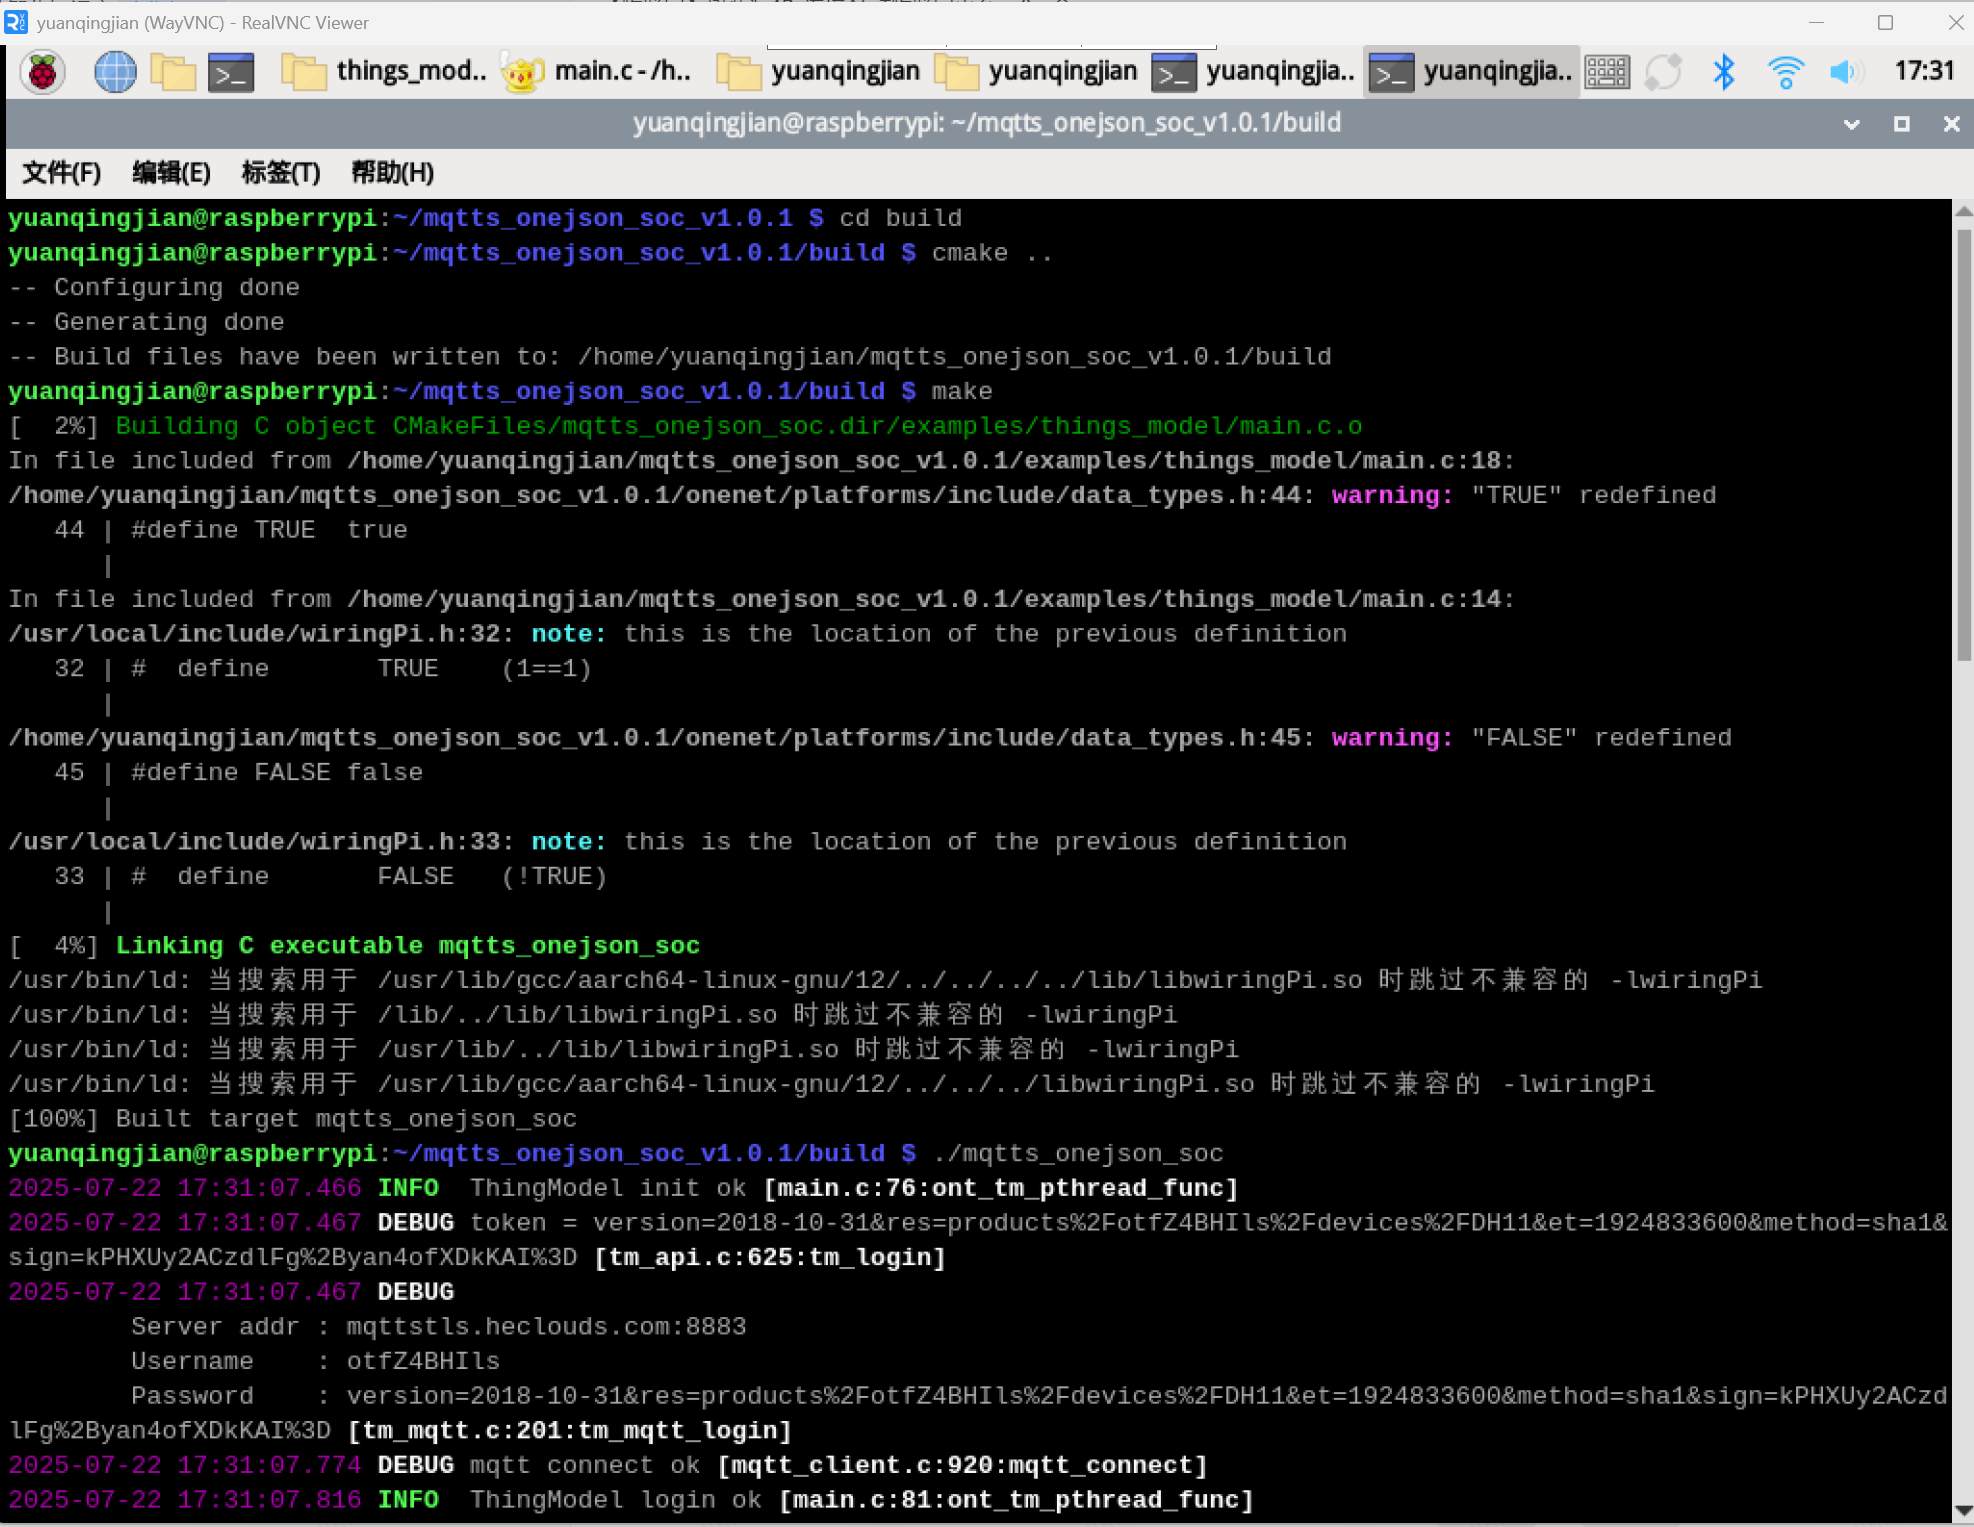Click the '"TRUE" redefined' warning line
The height and width of the screenshot is (1527, 1974).
click(862, 495)
